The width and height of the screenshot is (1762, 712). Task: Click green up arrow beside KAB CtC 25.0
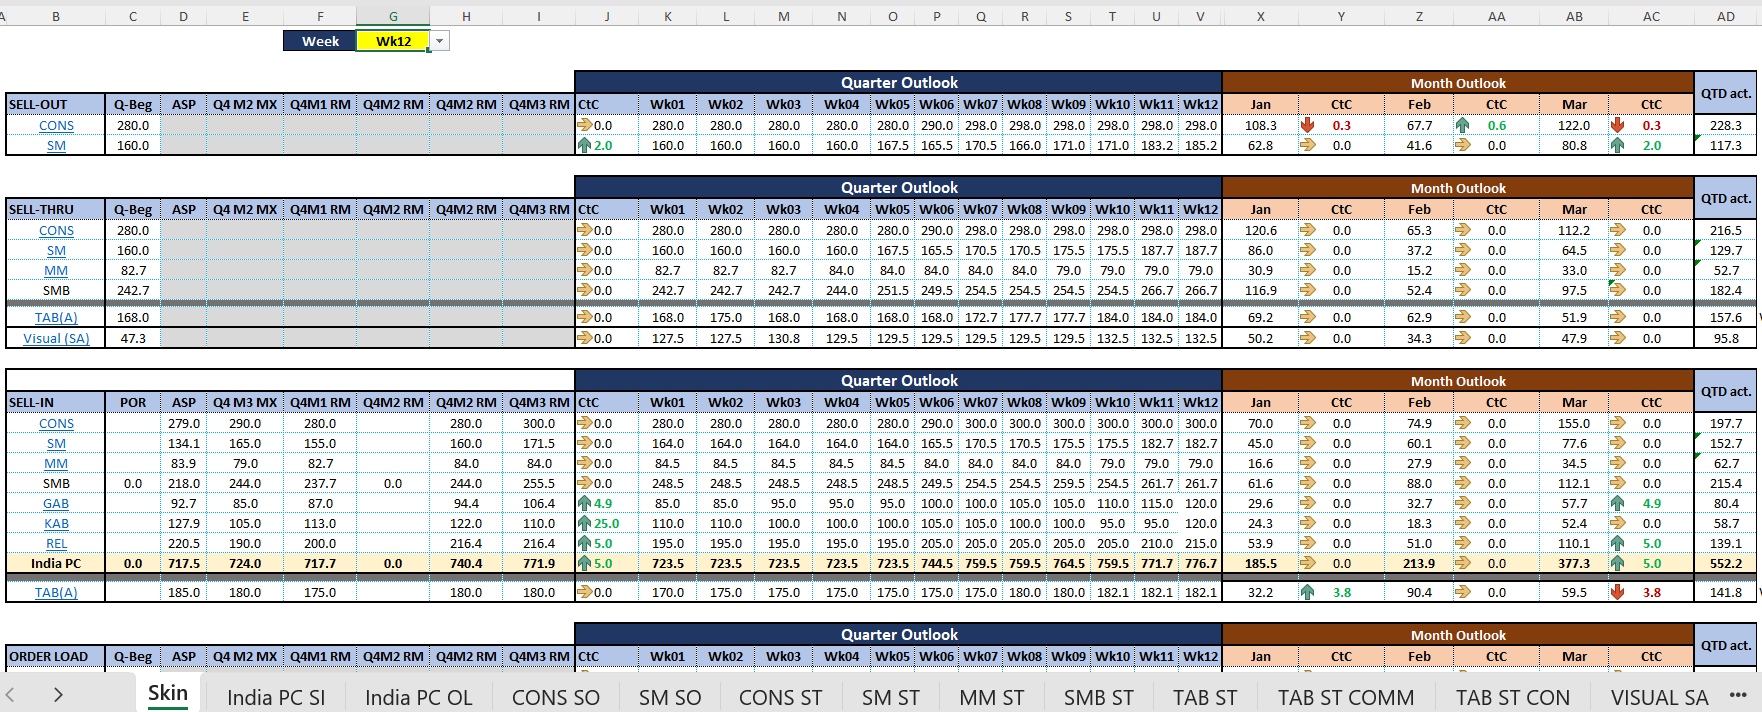tap(585, 524)
